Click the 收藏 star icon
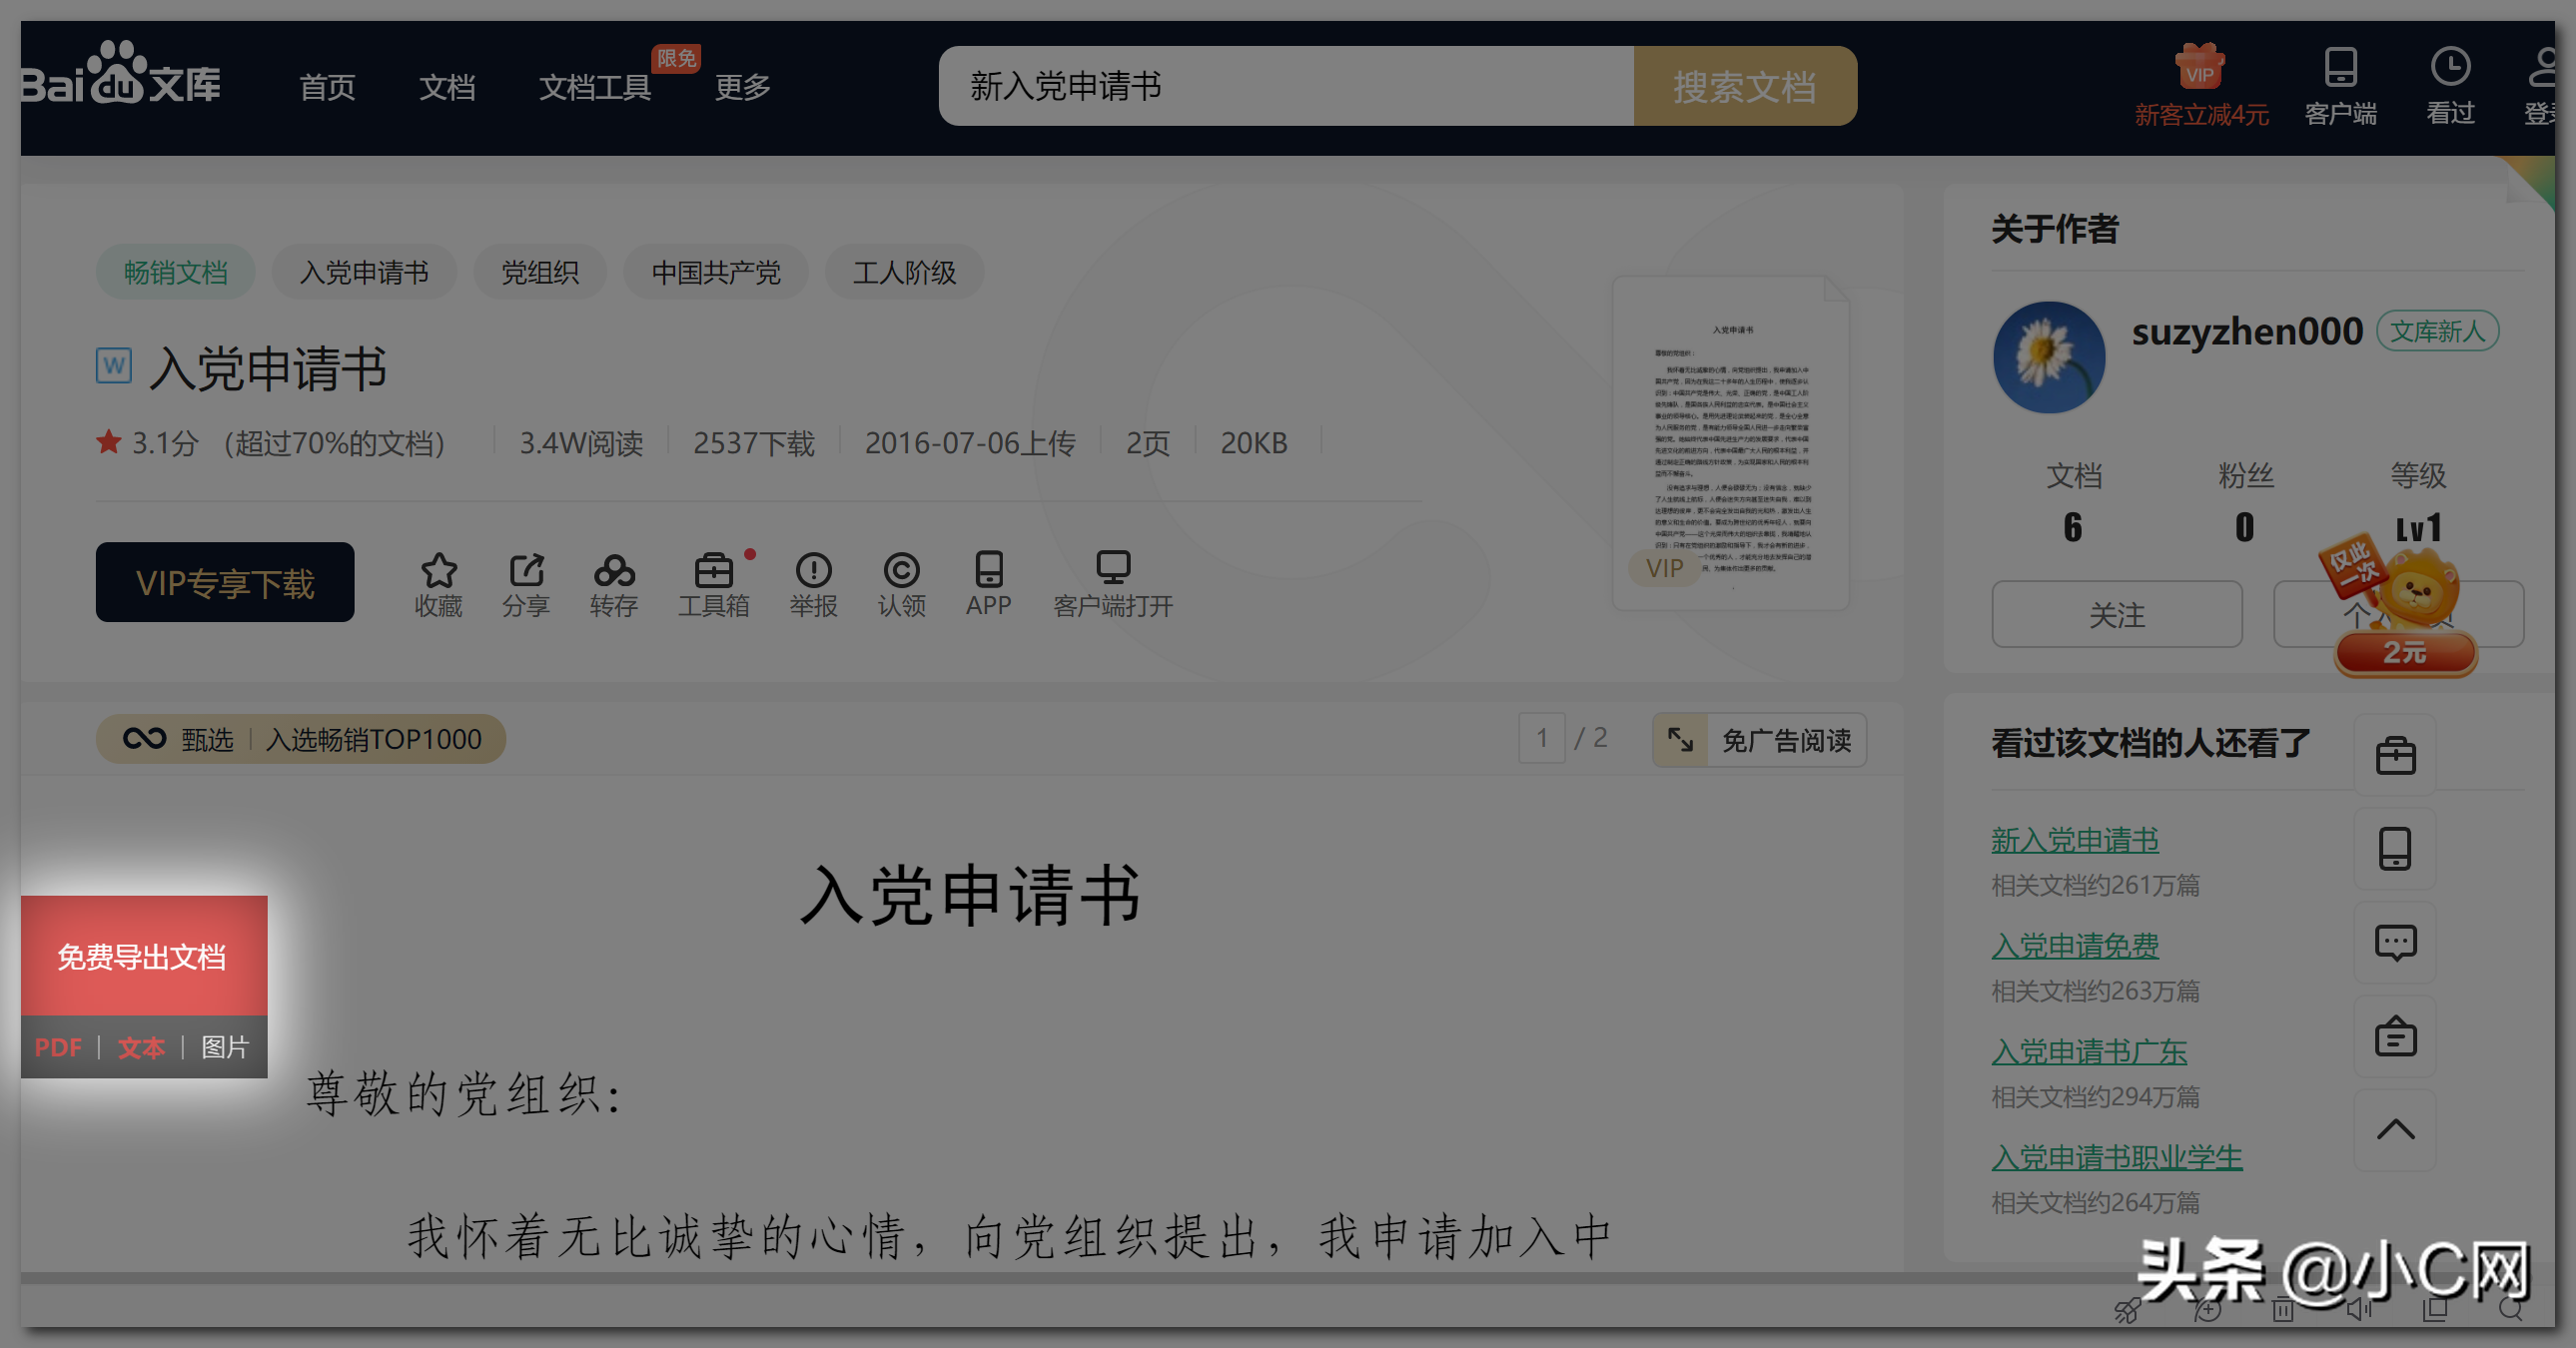 (x=438, y=571)
